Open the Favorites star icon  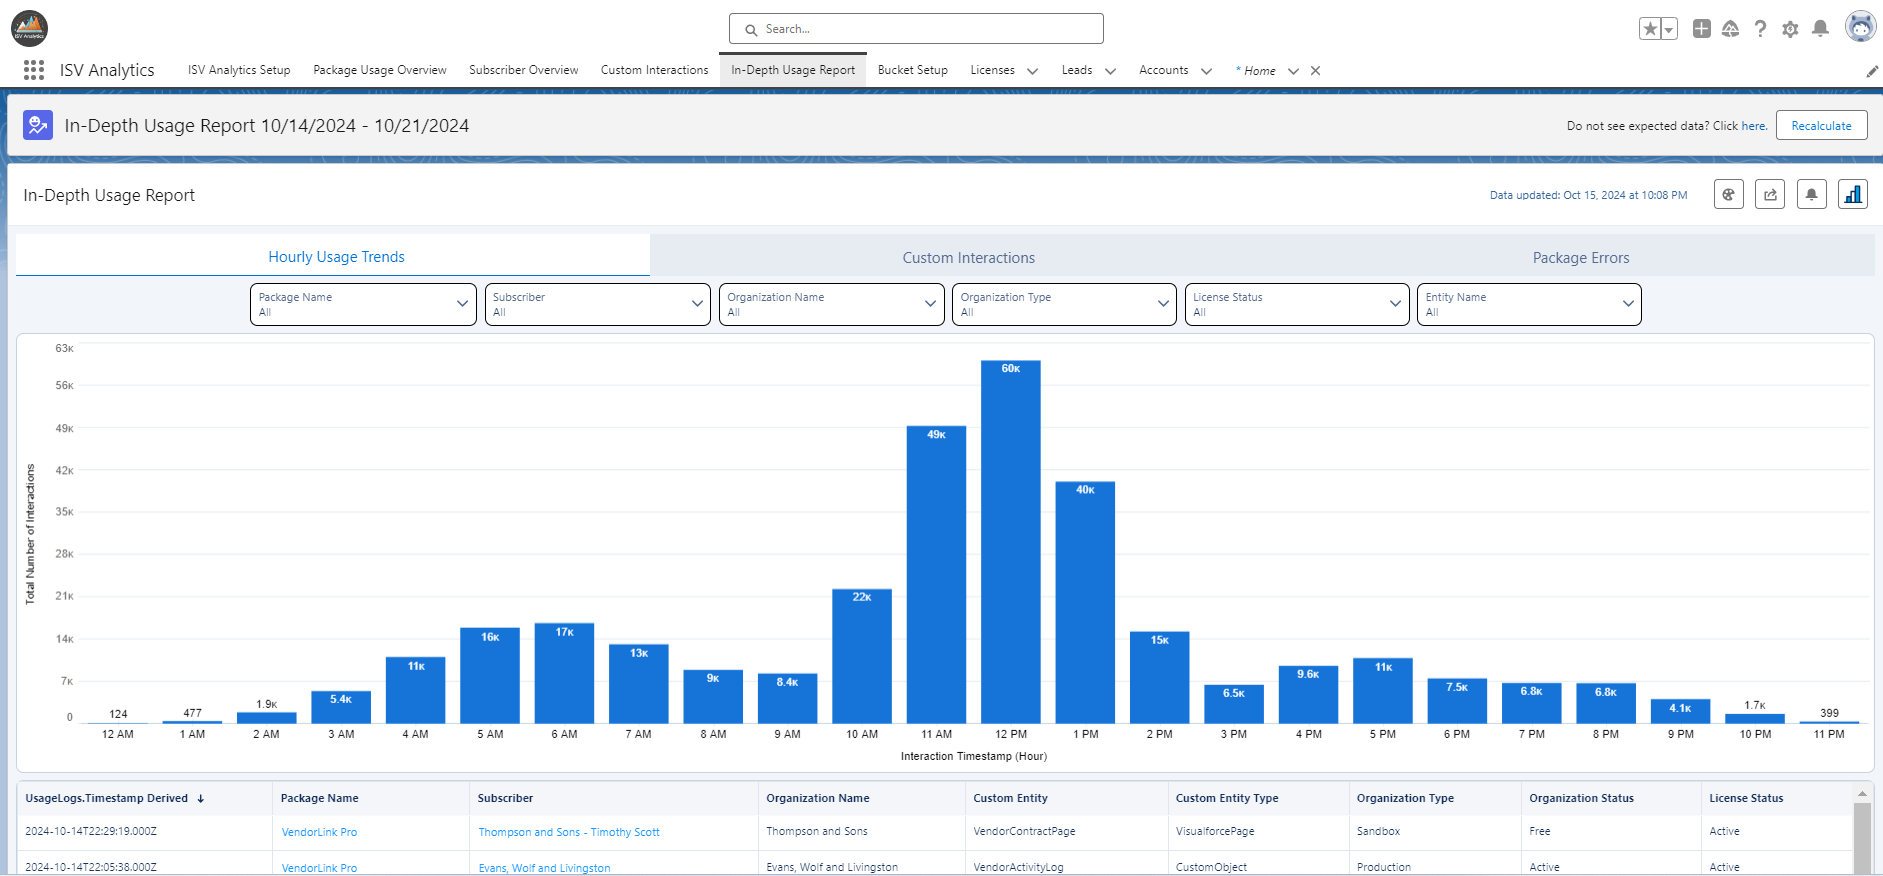(1650, 29)
